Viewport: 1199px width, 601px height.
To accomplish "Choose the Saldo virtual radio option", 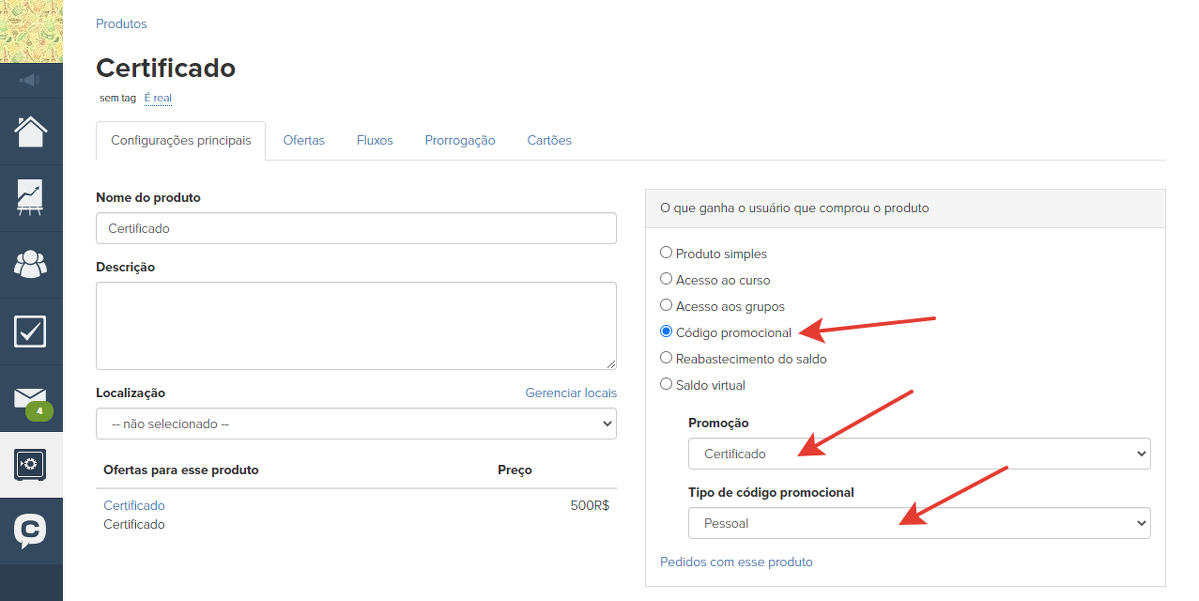I will pyautogui.click(x=667, y=384).
